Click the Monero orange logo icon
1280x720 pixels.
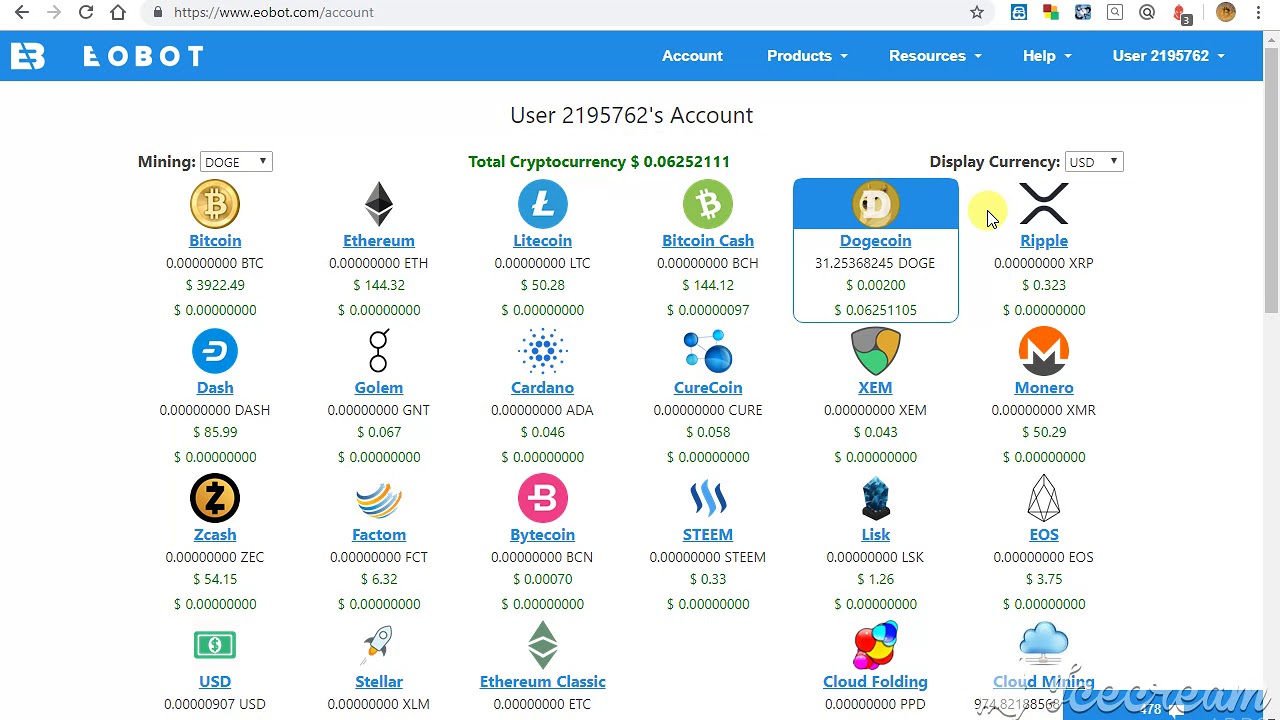click(x=1044, y=351)
